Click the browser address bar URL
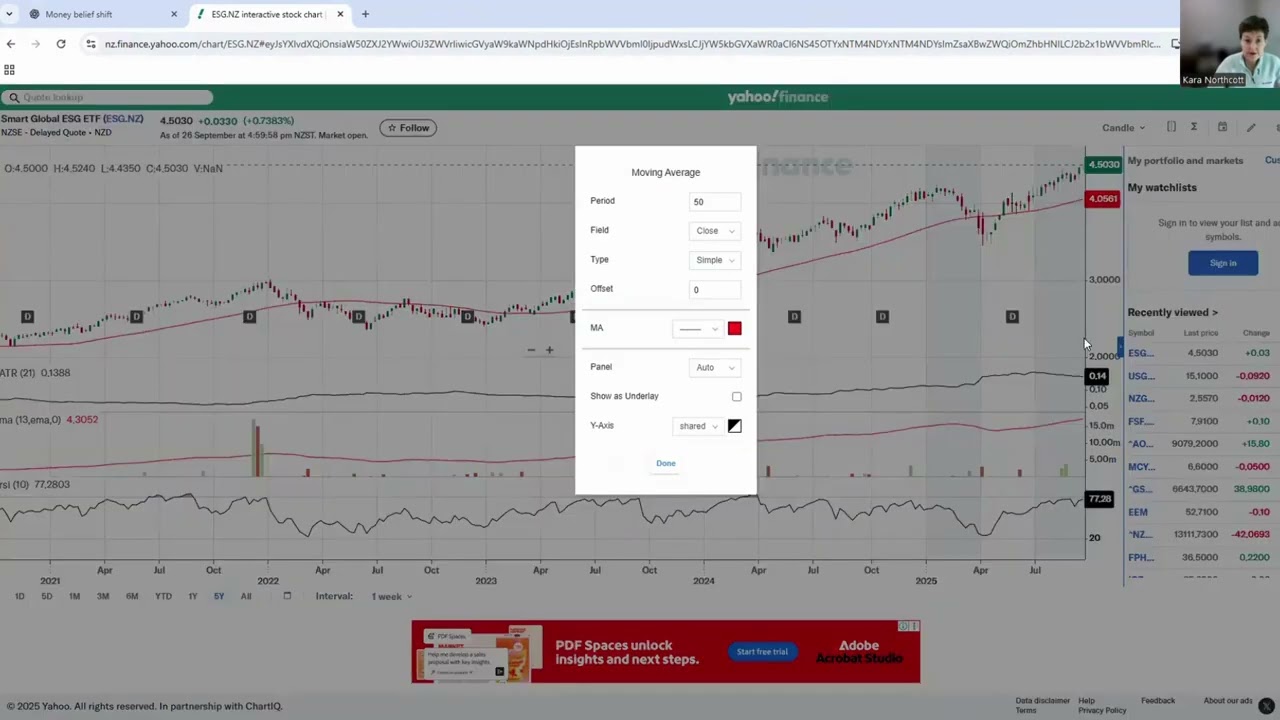This screenshot has width=1280, height=720. pos(632,44)
